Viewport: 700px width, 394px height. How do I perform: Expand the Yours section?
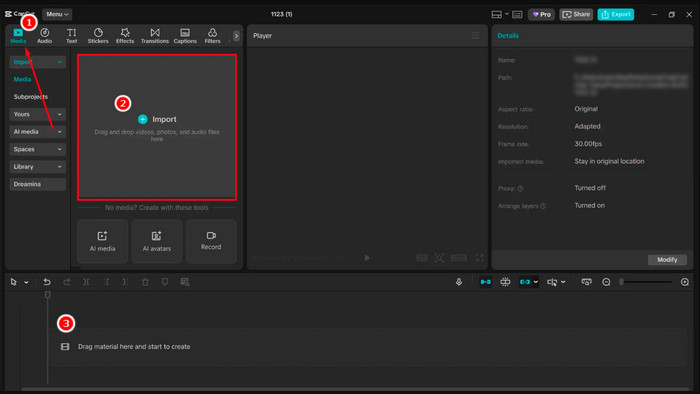click(38, 114)
